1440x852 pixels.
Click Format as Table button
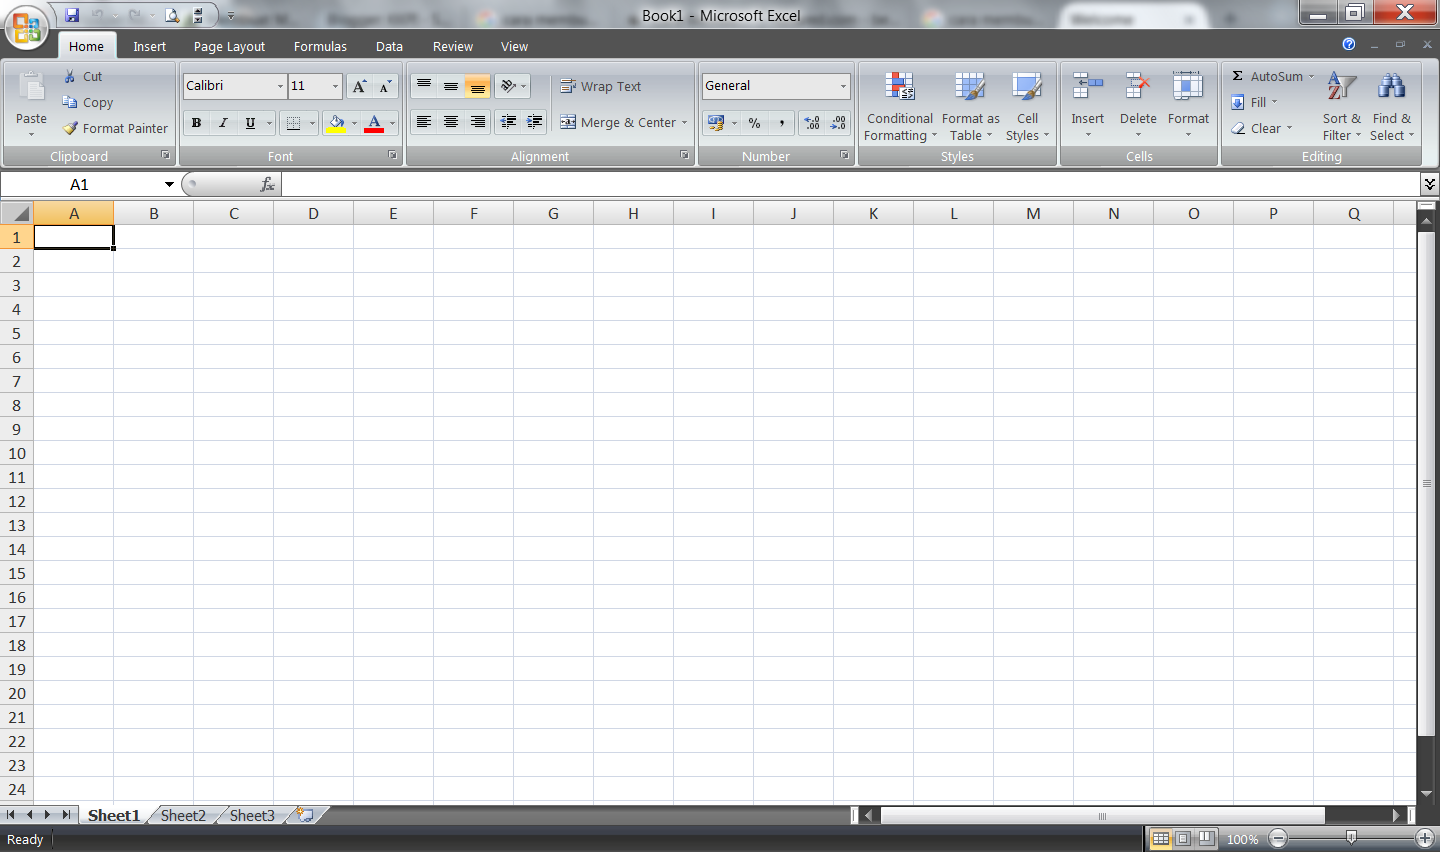970,106
